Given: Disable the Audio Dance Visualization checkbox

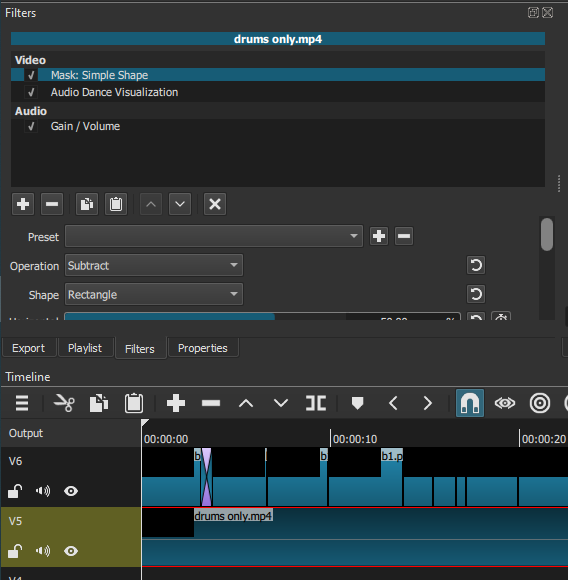Looking at the screenshot, I should point(31,92).
